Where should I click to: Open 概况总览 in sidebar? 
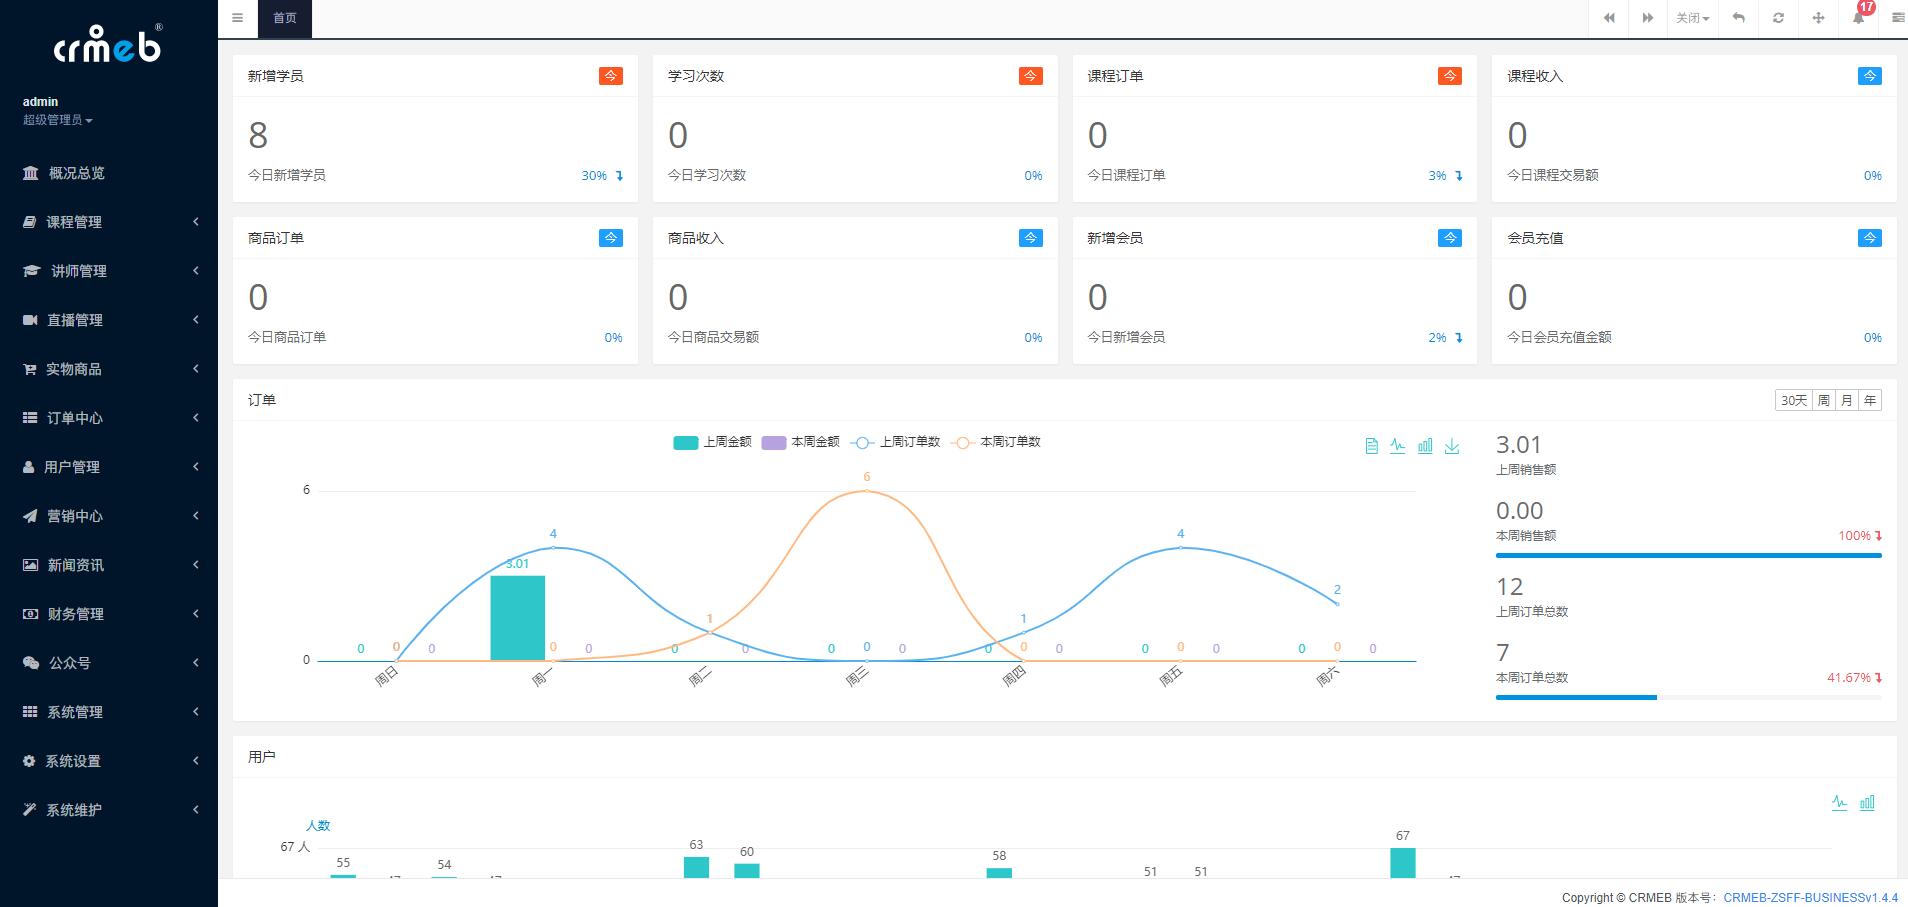coord(77,173)
